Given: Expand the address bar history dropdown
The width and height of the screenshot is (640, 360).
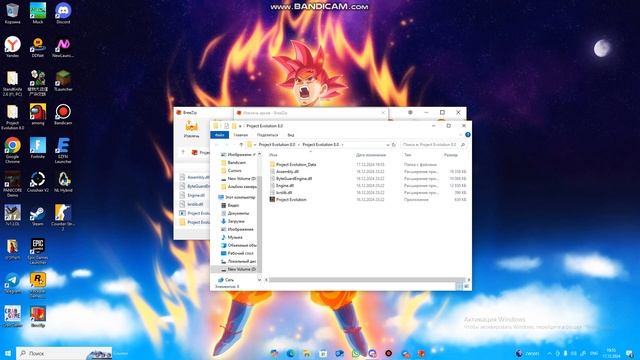Looking at the screenshot, I should click(387, 144).
